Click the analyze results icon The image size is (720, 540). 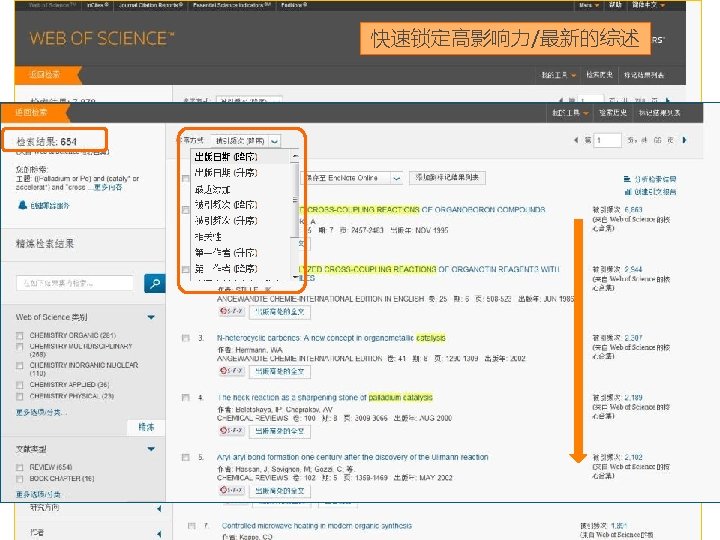[x=627, y=179]
